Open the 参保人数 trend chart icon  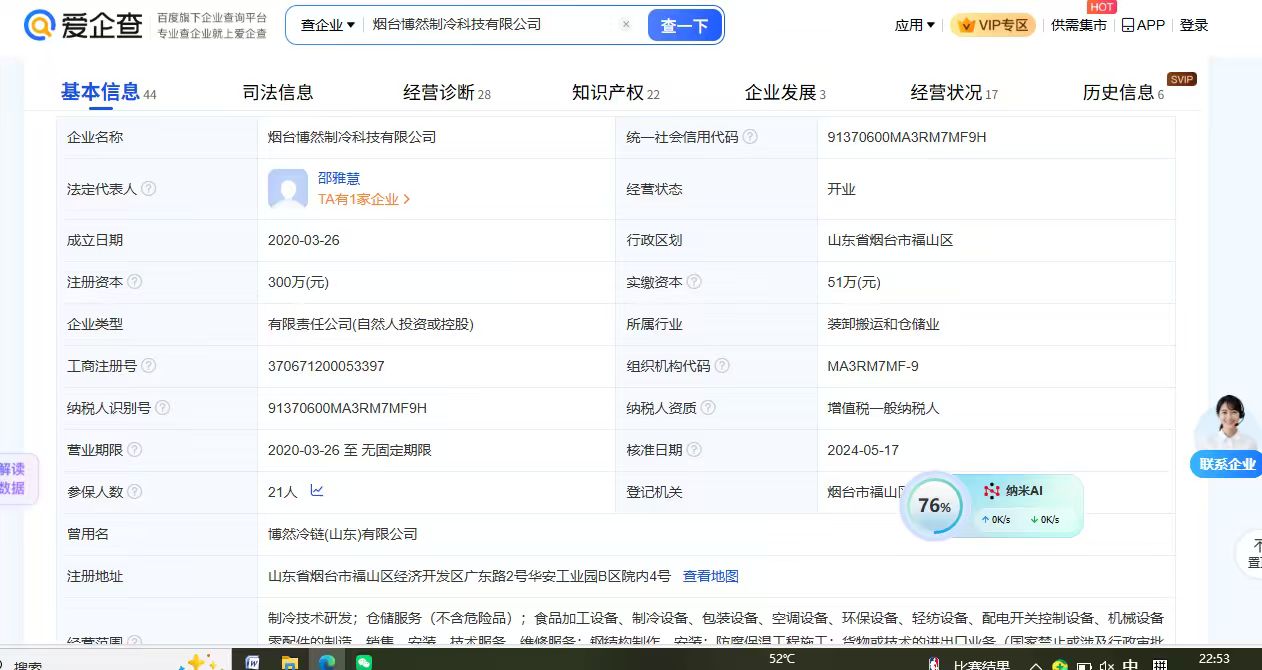317,491
